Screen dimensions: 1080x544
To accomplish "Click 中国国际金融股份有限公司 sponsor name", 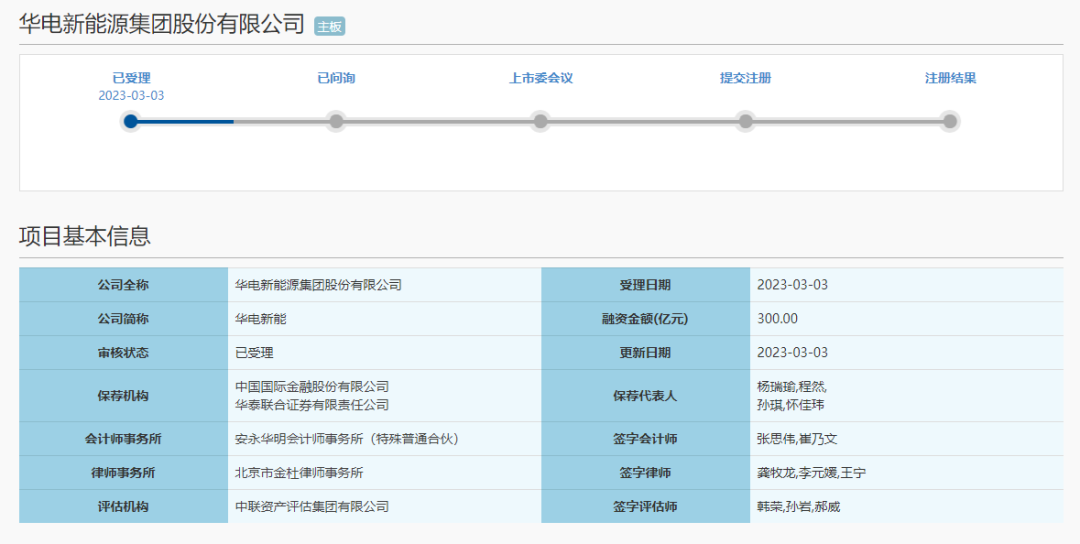I will (312, 387).
